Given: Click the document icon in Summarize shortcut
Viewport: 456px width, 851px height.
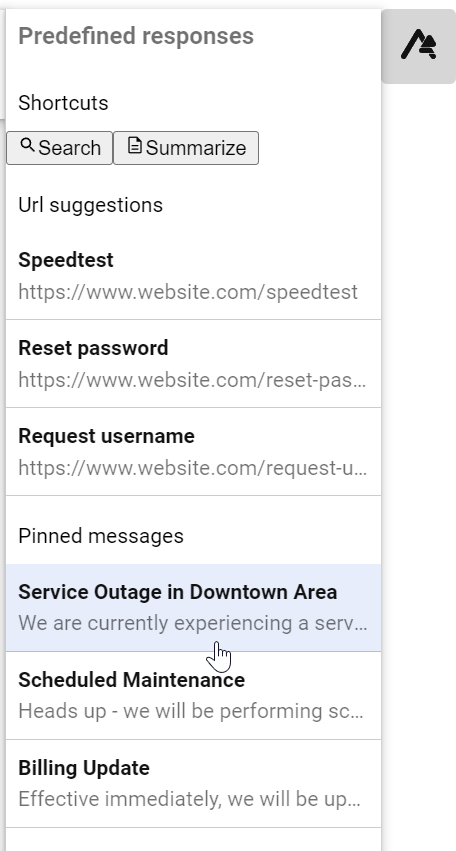Looking at the screenshot, I should tap(135, 145).
